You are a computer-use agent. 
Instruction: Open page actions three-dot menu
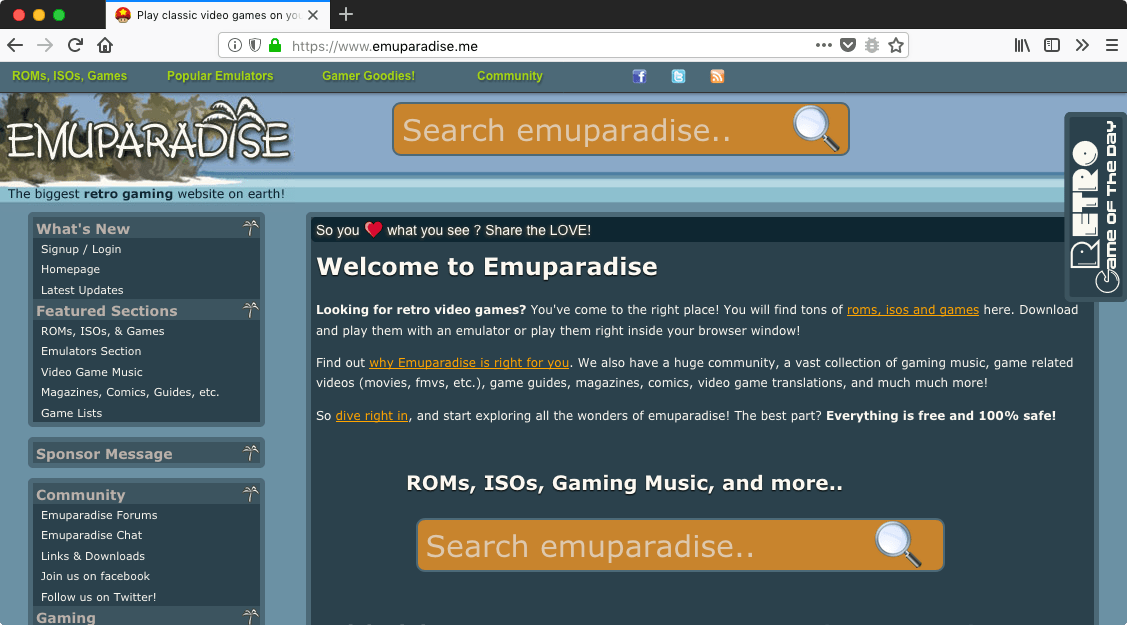coord(824,45)
